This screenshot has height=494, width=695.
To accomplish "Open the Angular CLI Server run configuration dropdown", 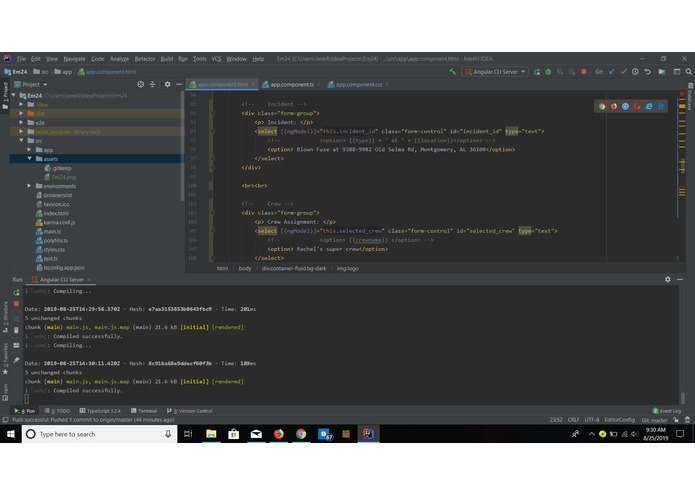I will [495, 72].
